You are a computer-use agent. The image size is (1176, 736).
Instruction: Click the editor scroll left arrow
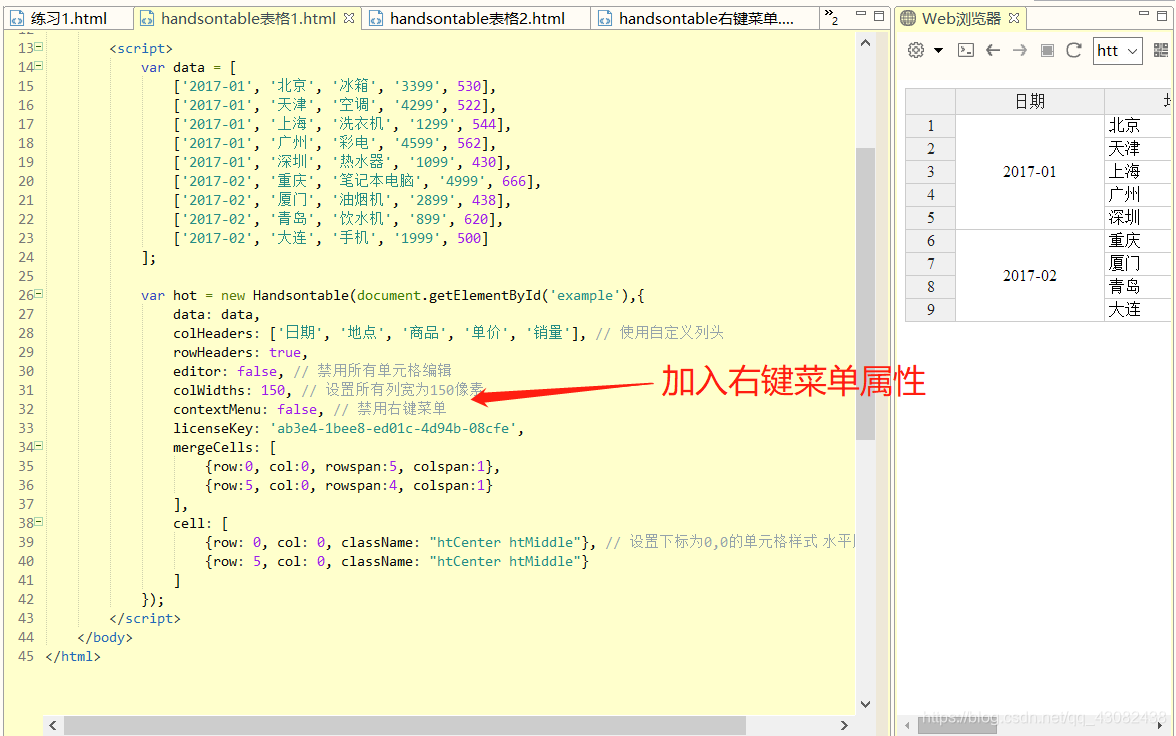pos(52,725)
